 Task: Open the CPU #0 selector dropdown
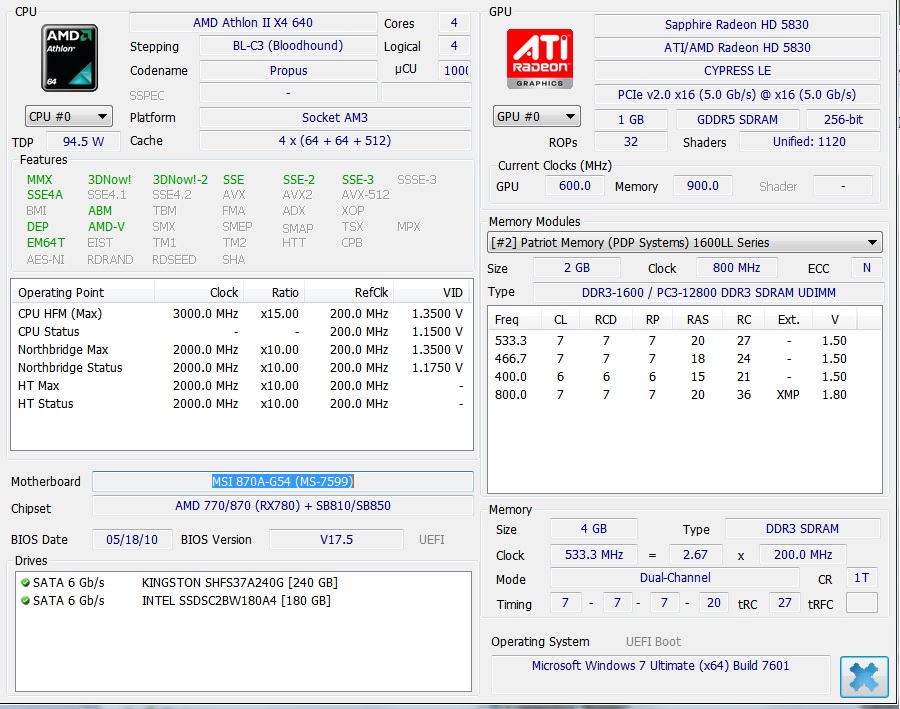68,117
